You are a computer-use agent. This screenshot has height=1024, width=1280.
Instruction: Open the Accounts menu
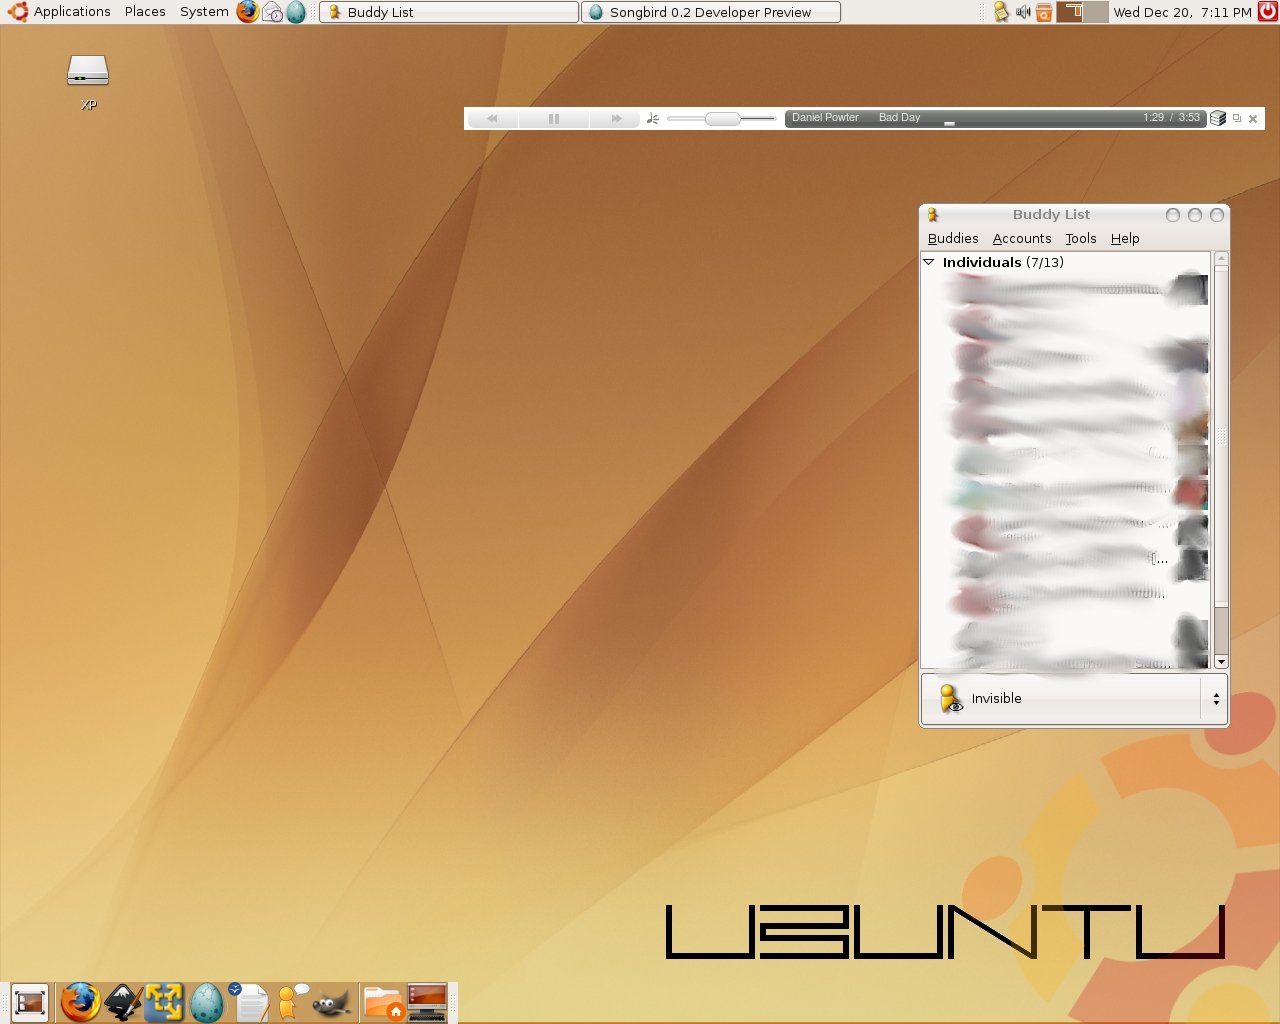point(1022,238)
